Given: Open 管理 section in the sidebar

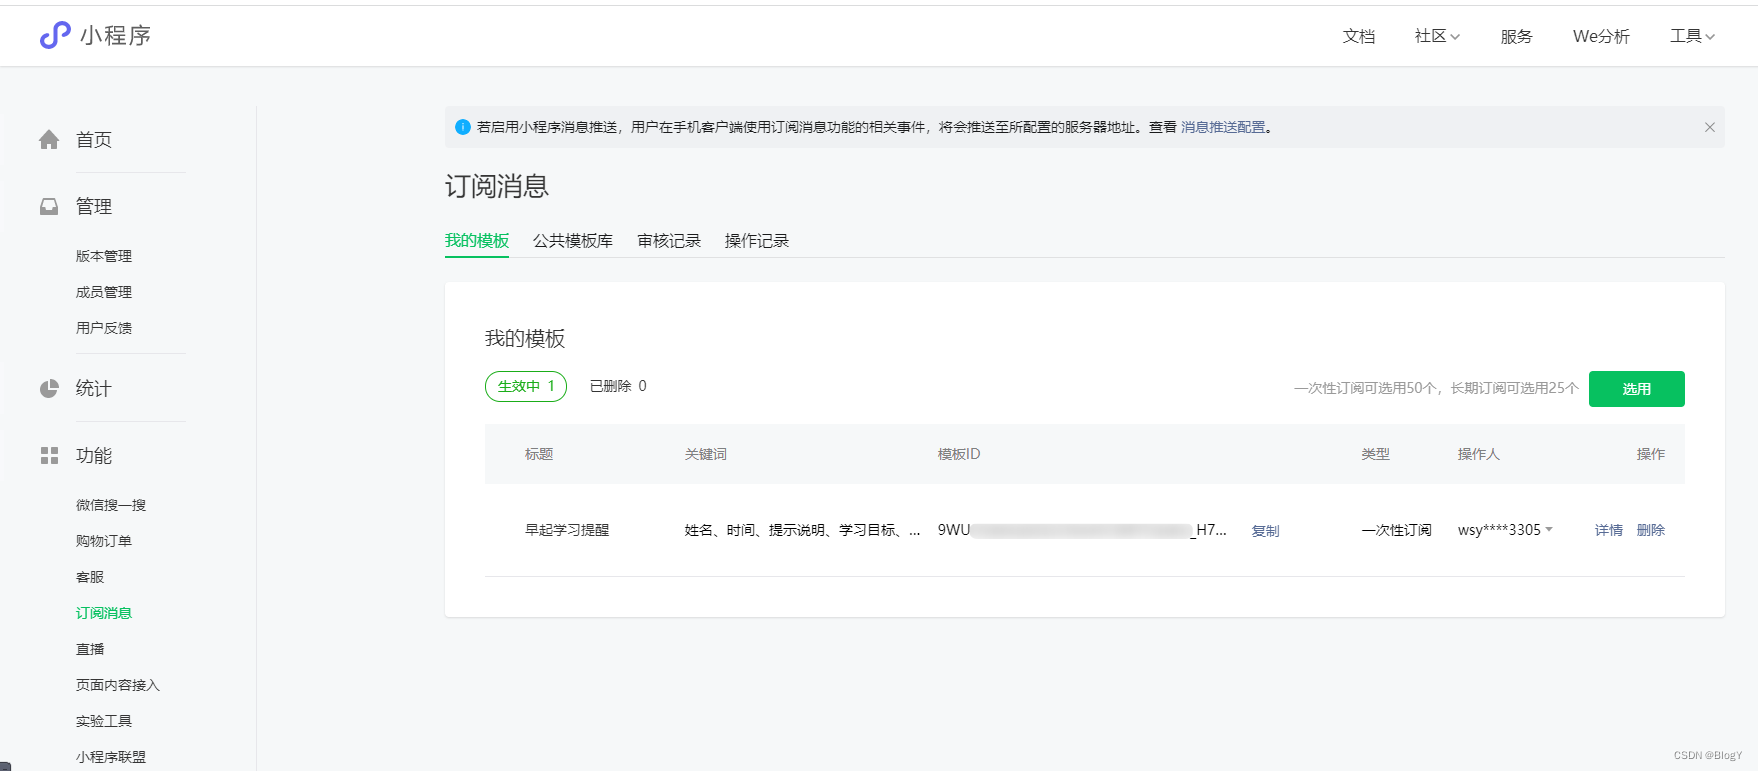Looking at the screenshot, I should [94, 206].
